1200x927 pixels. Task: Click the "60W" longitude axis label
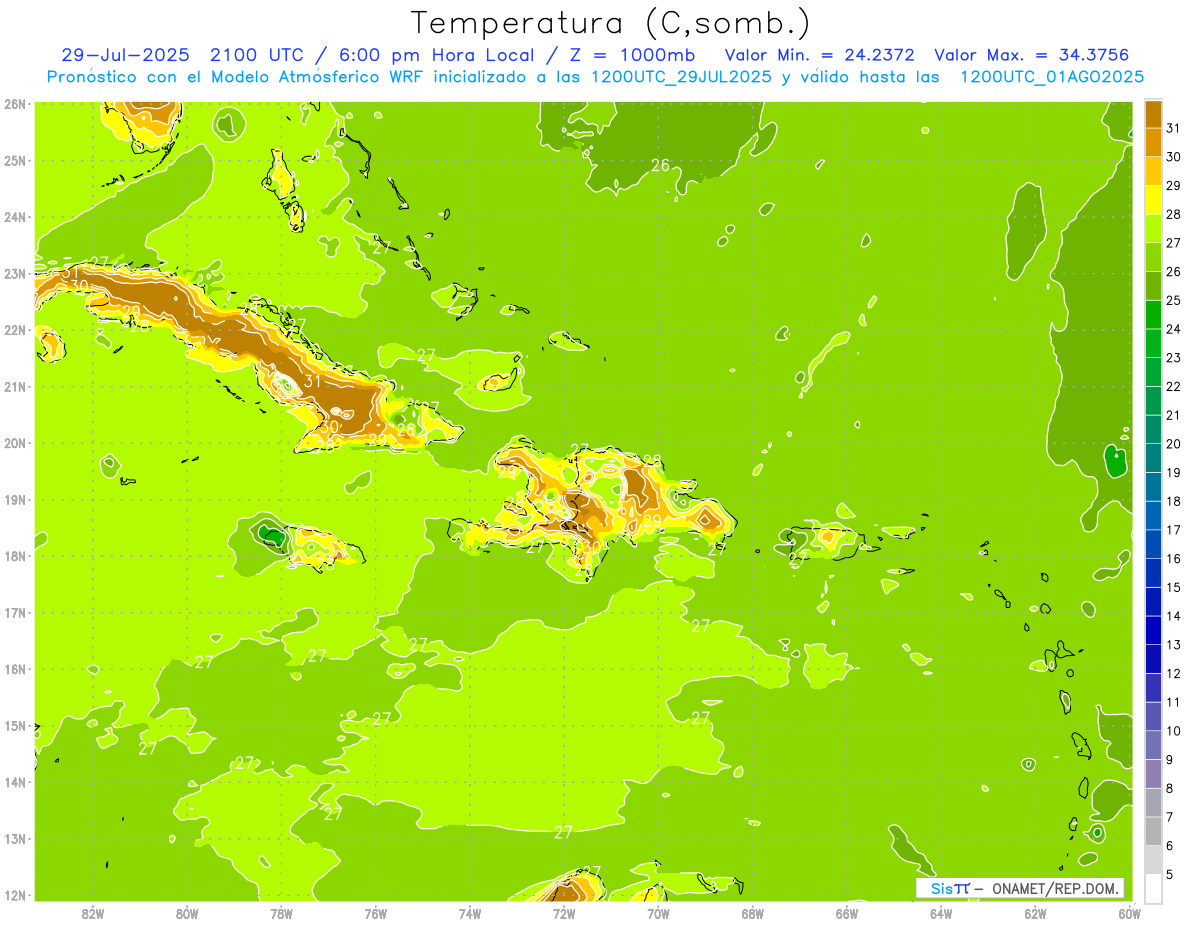coord(1129,914)
